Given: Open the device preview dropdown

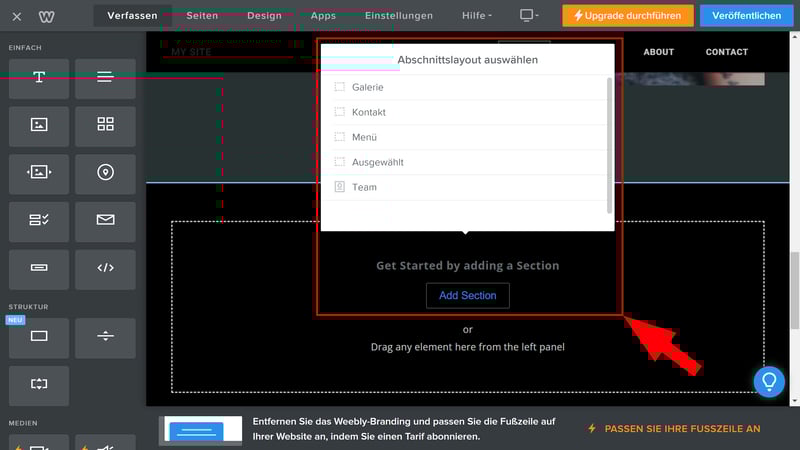Looking at the screenshot, I should tap(529, 16).
